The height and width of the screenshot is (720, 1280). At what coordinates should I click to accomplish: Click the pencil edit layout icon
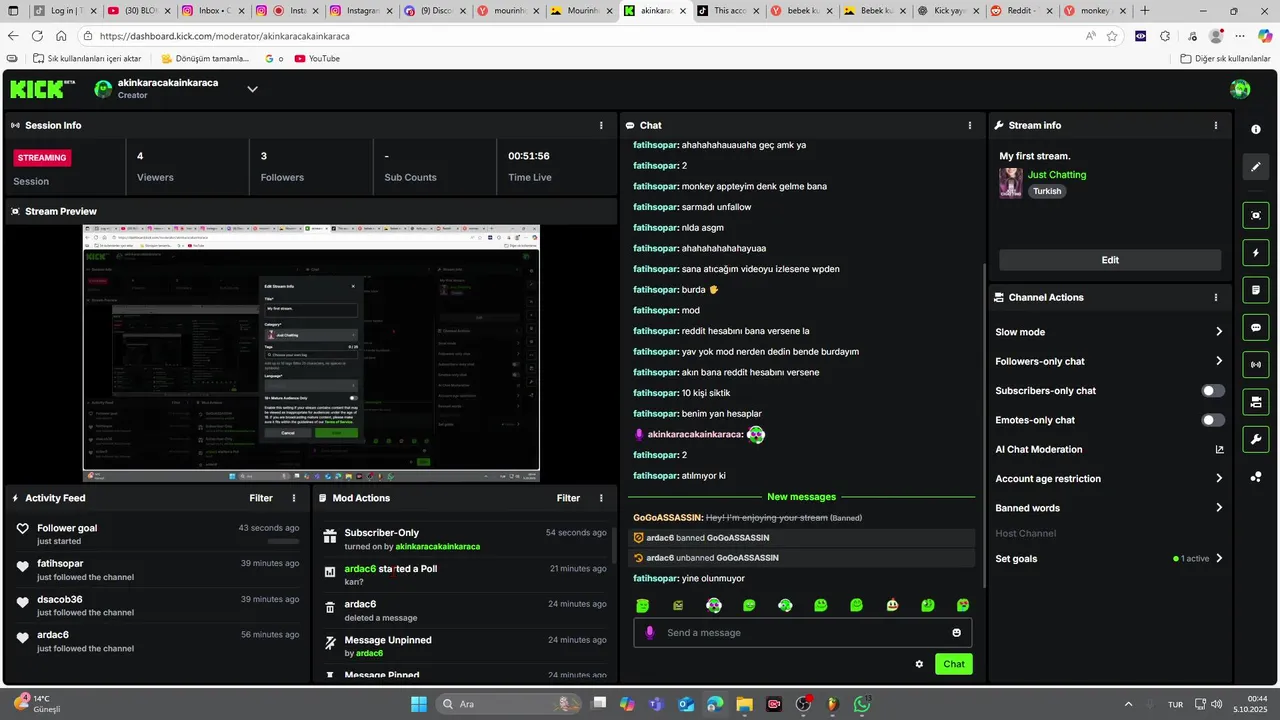point(1256,167)
